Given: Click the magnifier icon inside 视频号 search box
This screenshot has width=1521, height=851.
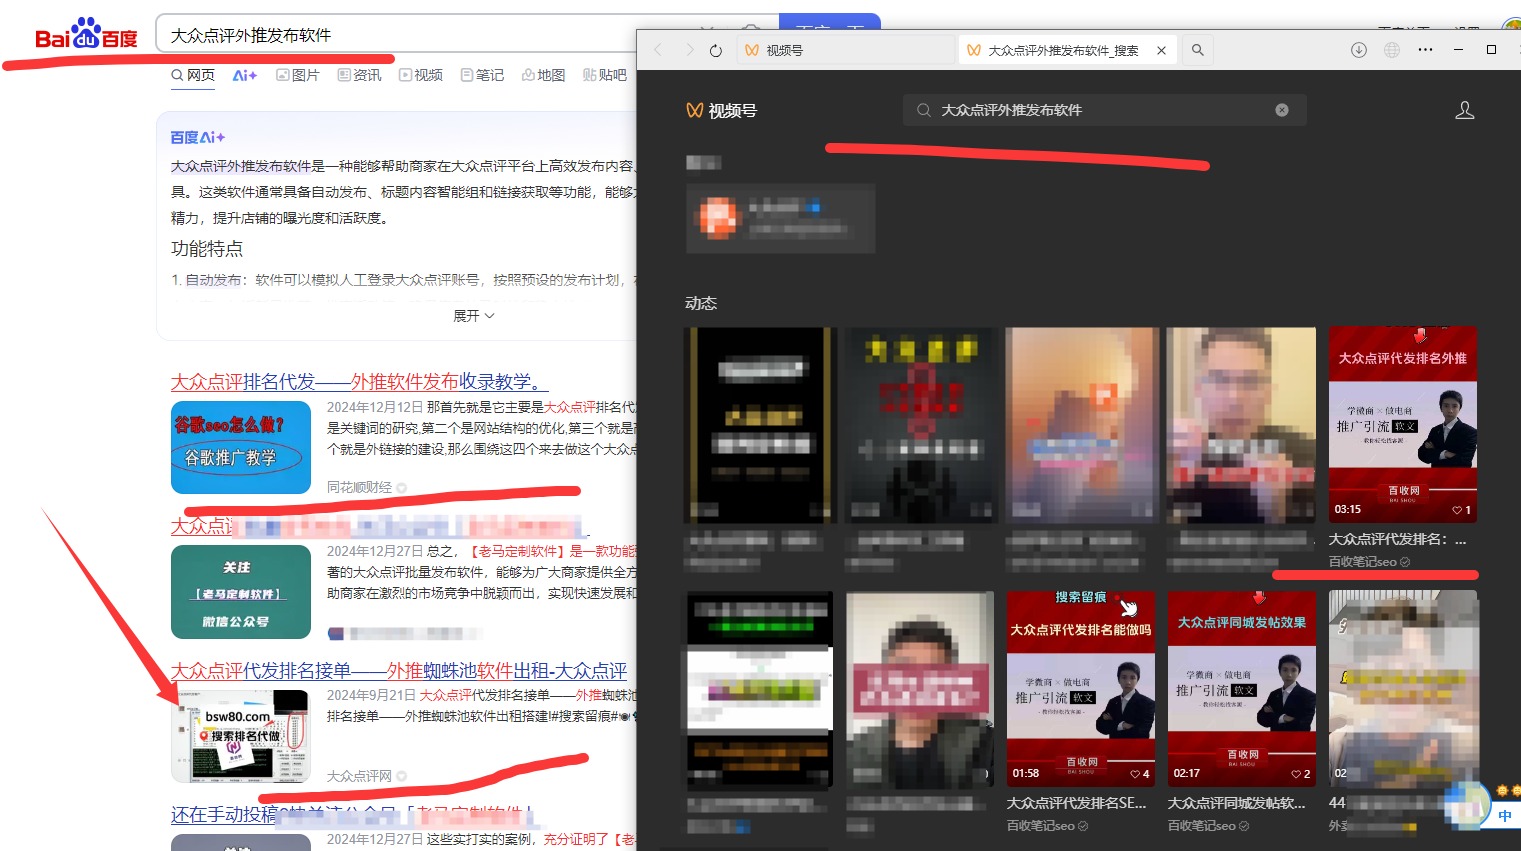Looking at the screenshot, I should pyautogui.click(x=923, y=110).
